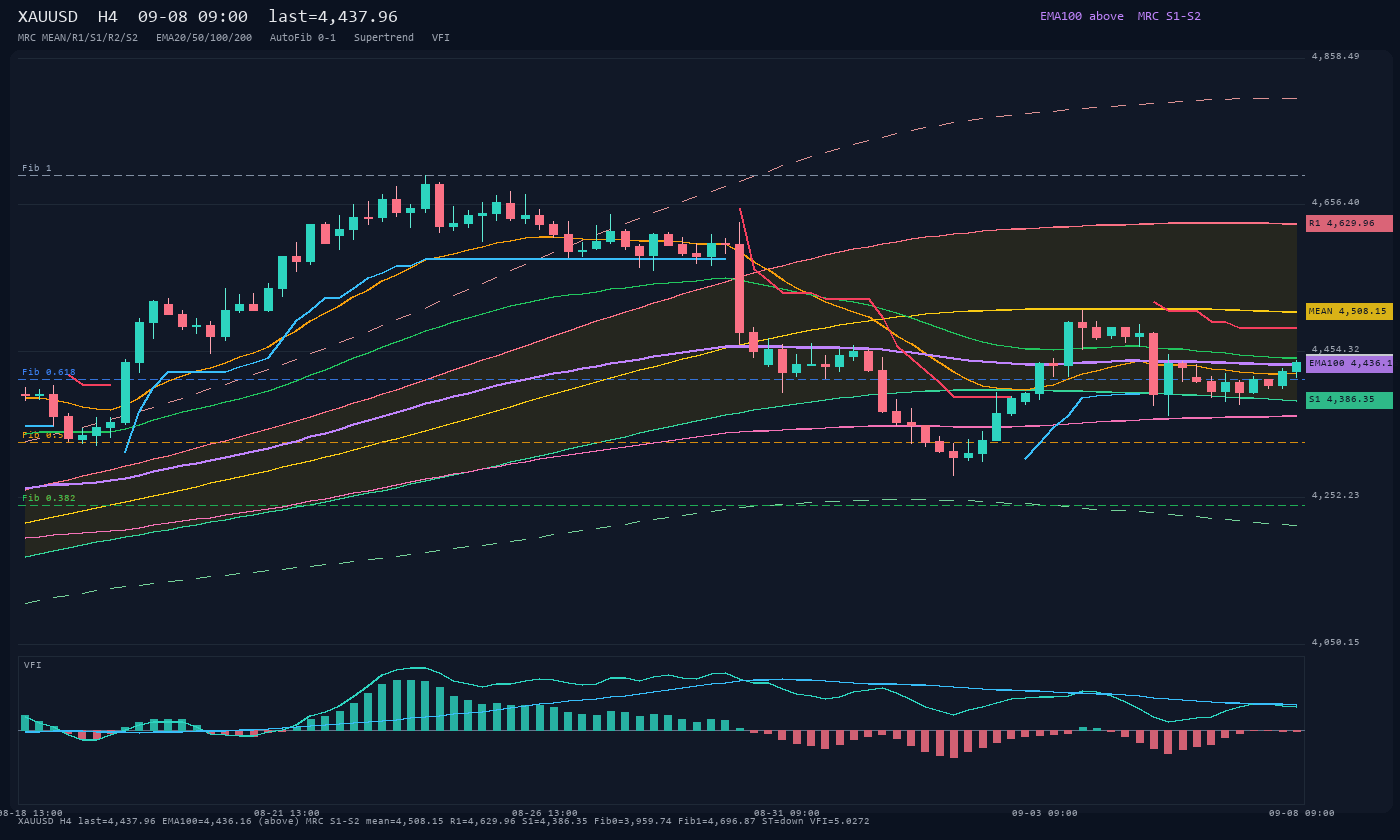The width and height of the screenshot is (1400, 840).
Task: Click "Fib1=4,696.87" in the bottom status line
Action: pyautogui.click(x=719, y=821)
